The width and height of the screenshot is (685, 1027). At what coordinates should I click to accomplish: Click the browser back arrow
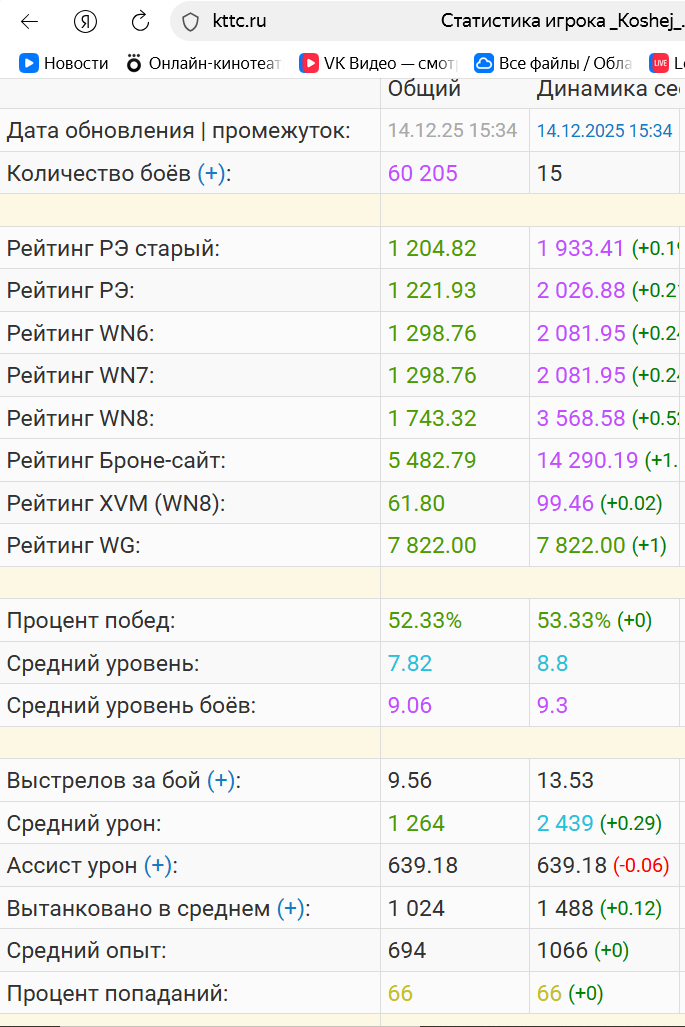tap(30, 21)
